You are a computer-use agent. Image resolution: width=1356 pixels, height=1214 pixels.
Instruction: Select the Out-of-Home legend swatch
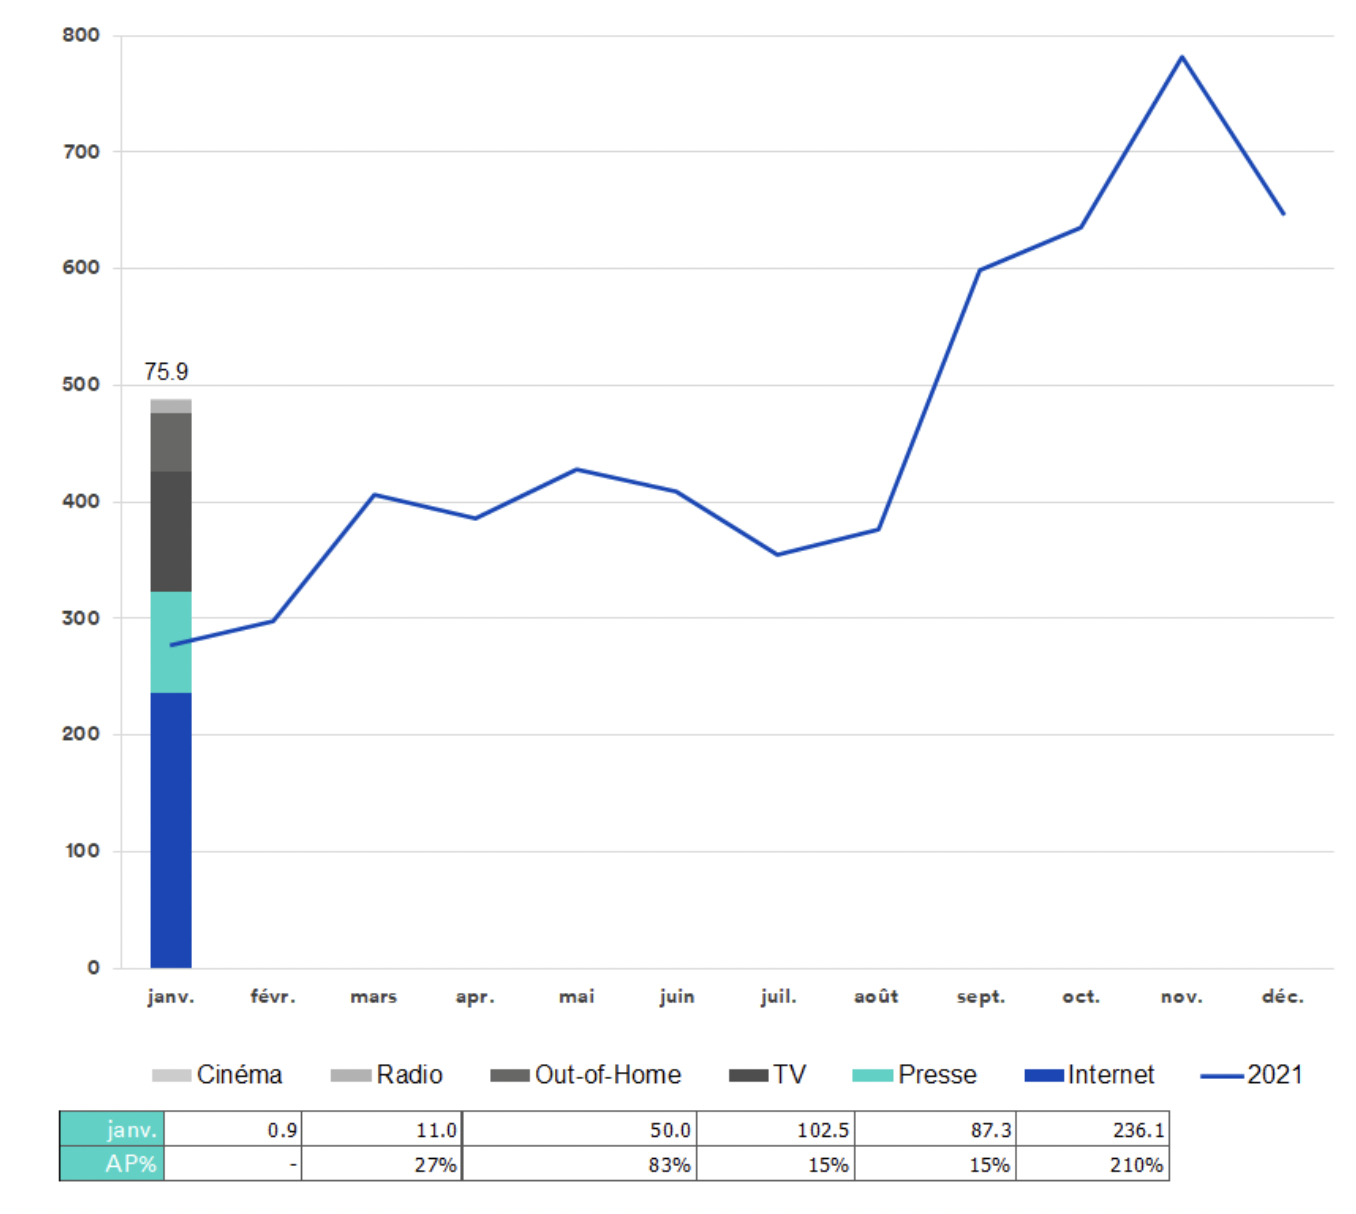point(509,1075)
